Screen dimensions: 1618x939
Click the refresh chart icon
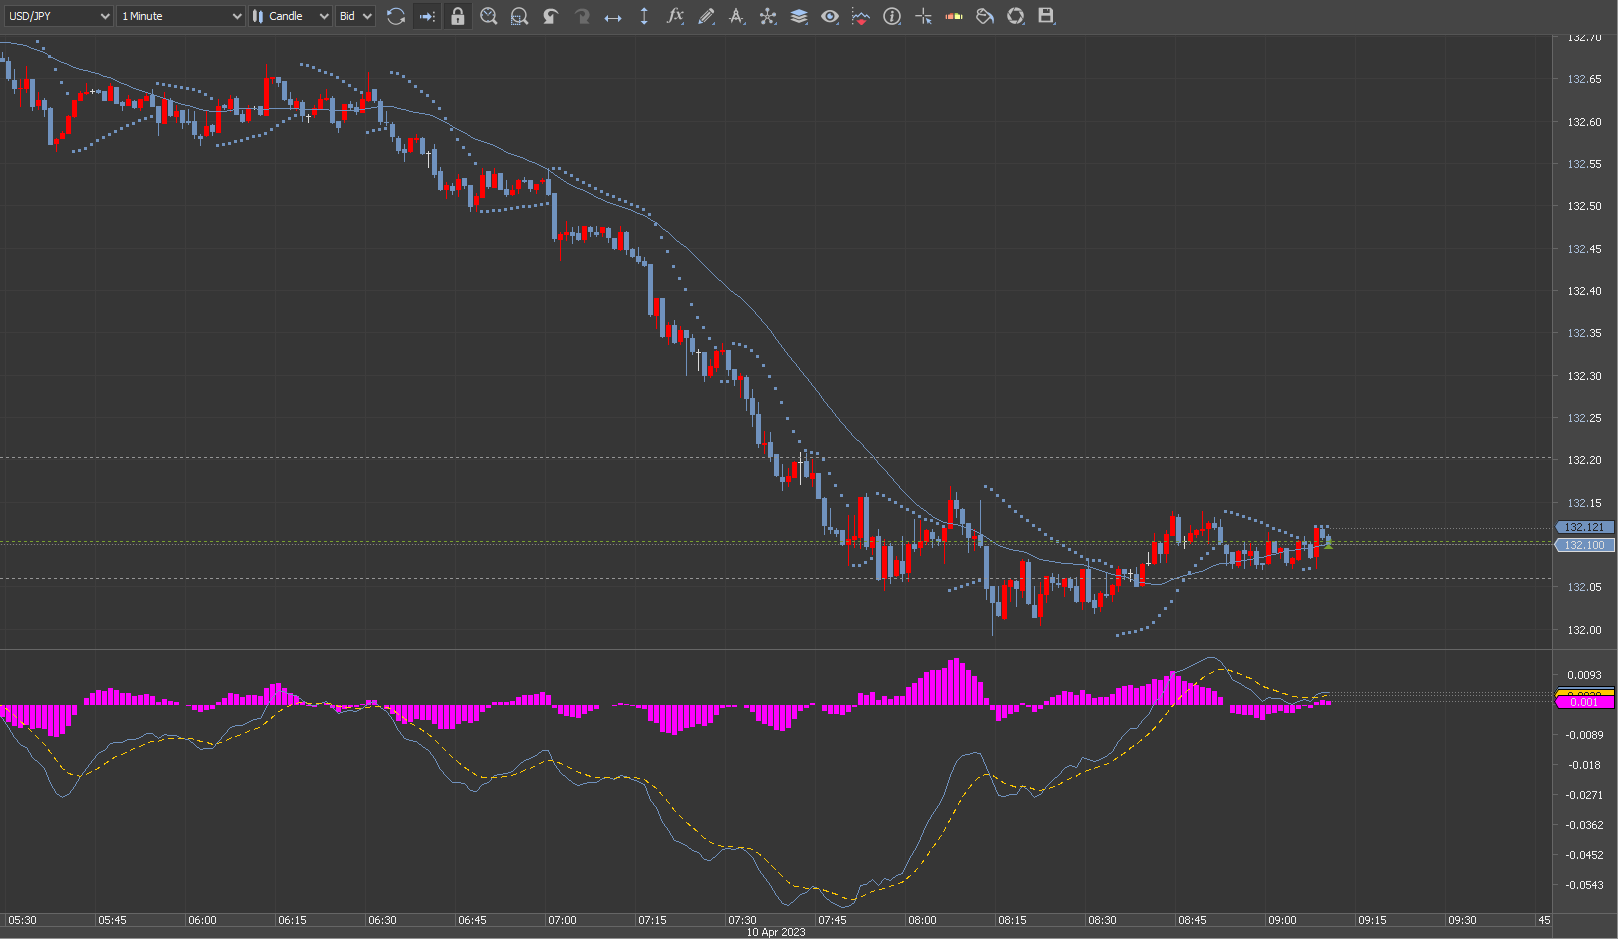click(x=396, y=16)
